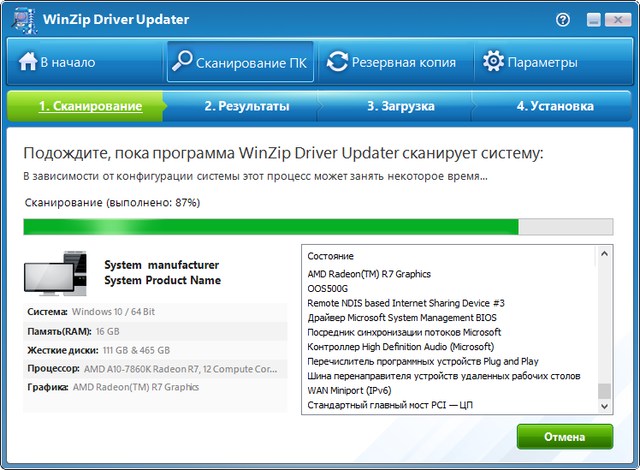Click the gear icon of Параметры

493,61
